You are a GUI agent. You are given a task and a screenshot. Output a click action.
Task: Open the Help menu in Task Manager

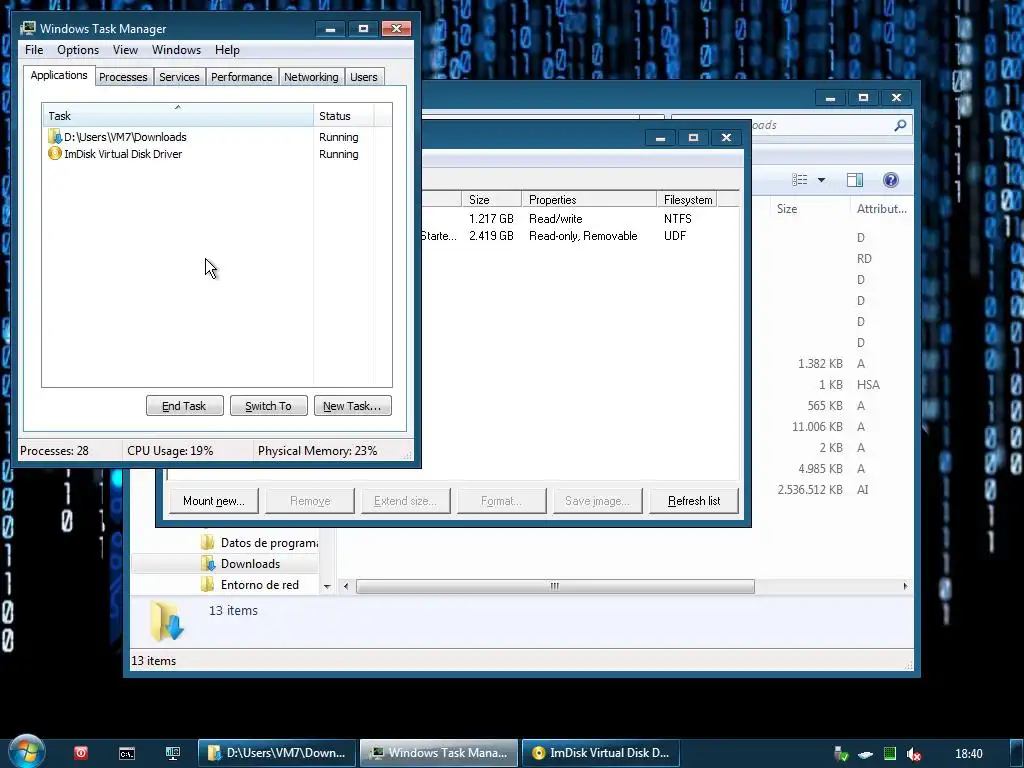[x=227, y=50]
